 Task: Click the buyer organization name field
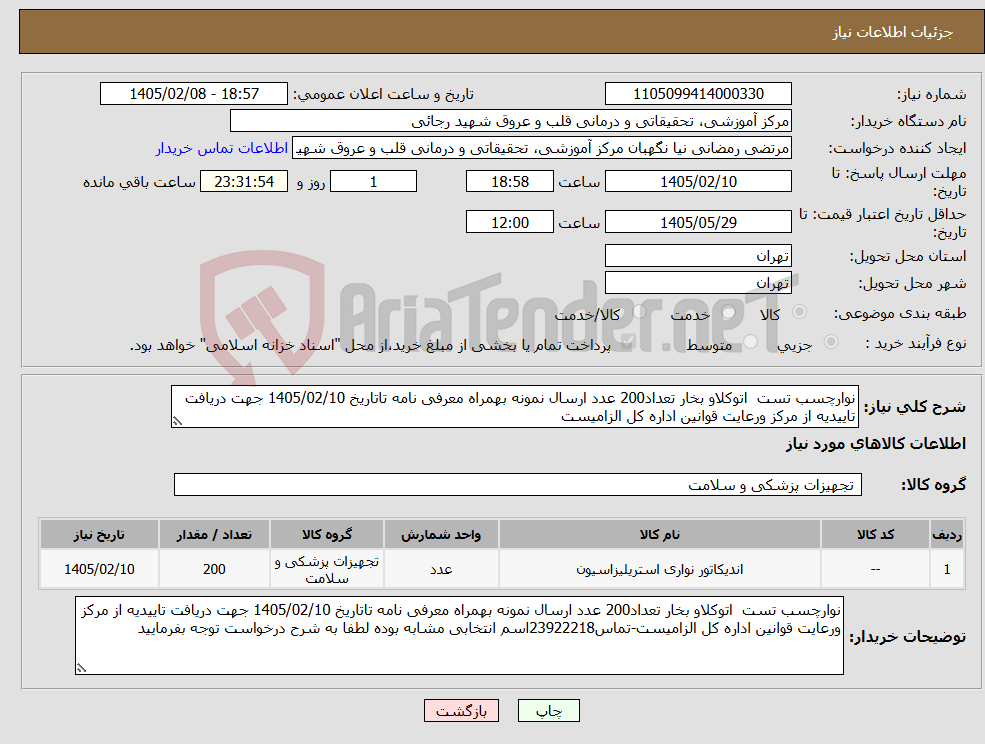point(511,121)
